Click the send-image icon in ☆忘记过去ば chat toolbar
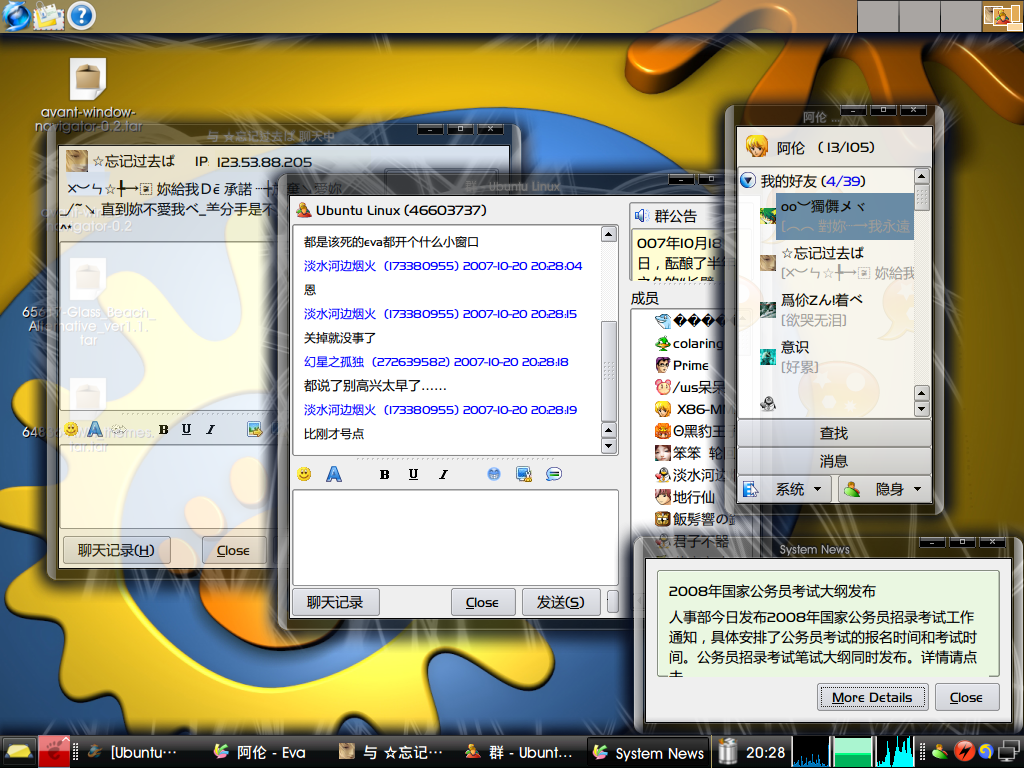 click(254, 429)
